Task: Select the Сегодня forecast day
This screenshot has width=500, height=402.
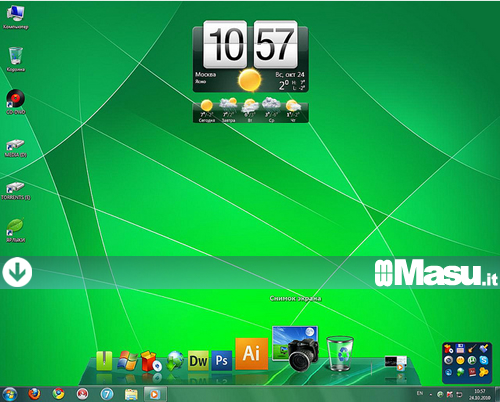Action: click(207, 111)
